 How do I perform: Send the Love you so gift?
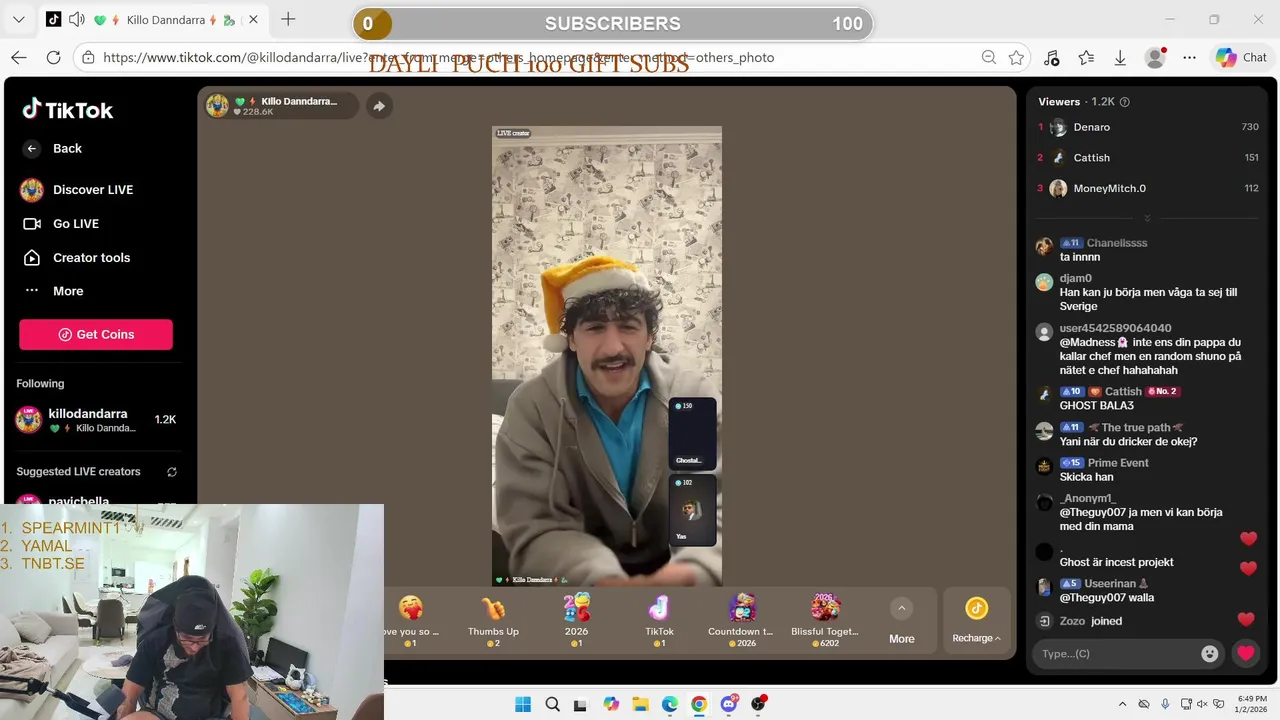click(411, 620)
